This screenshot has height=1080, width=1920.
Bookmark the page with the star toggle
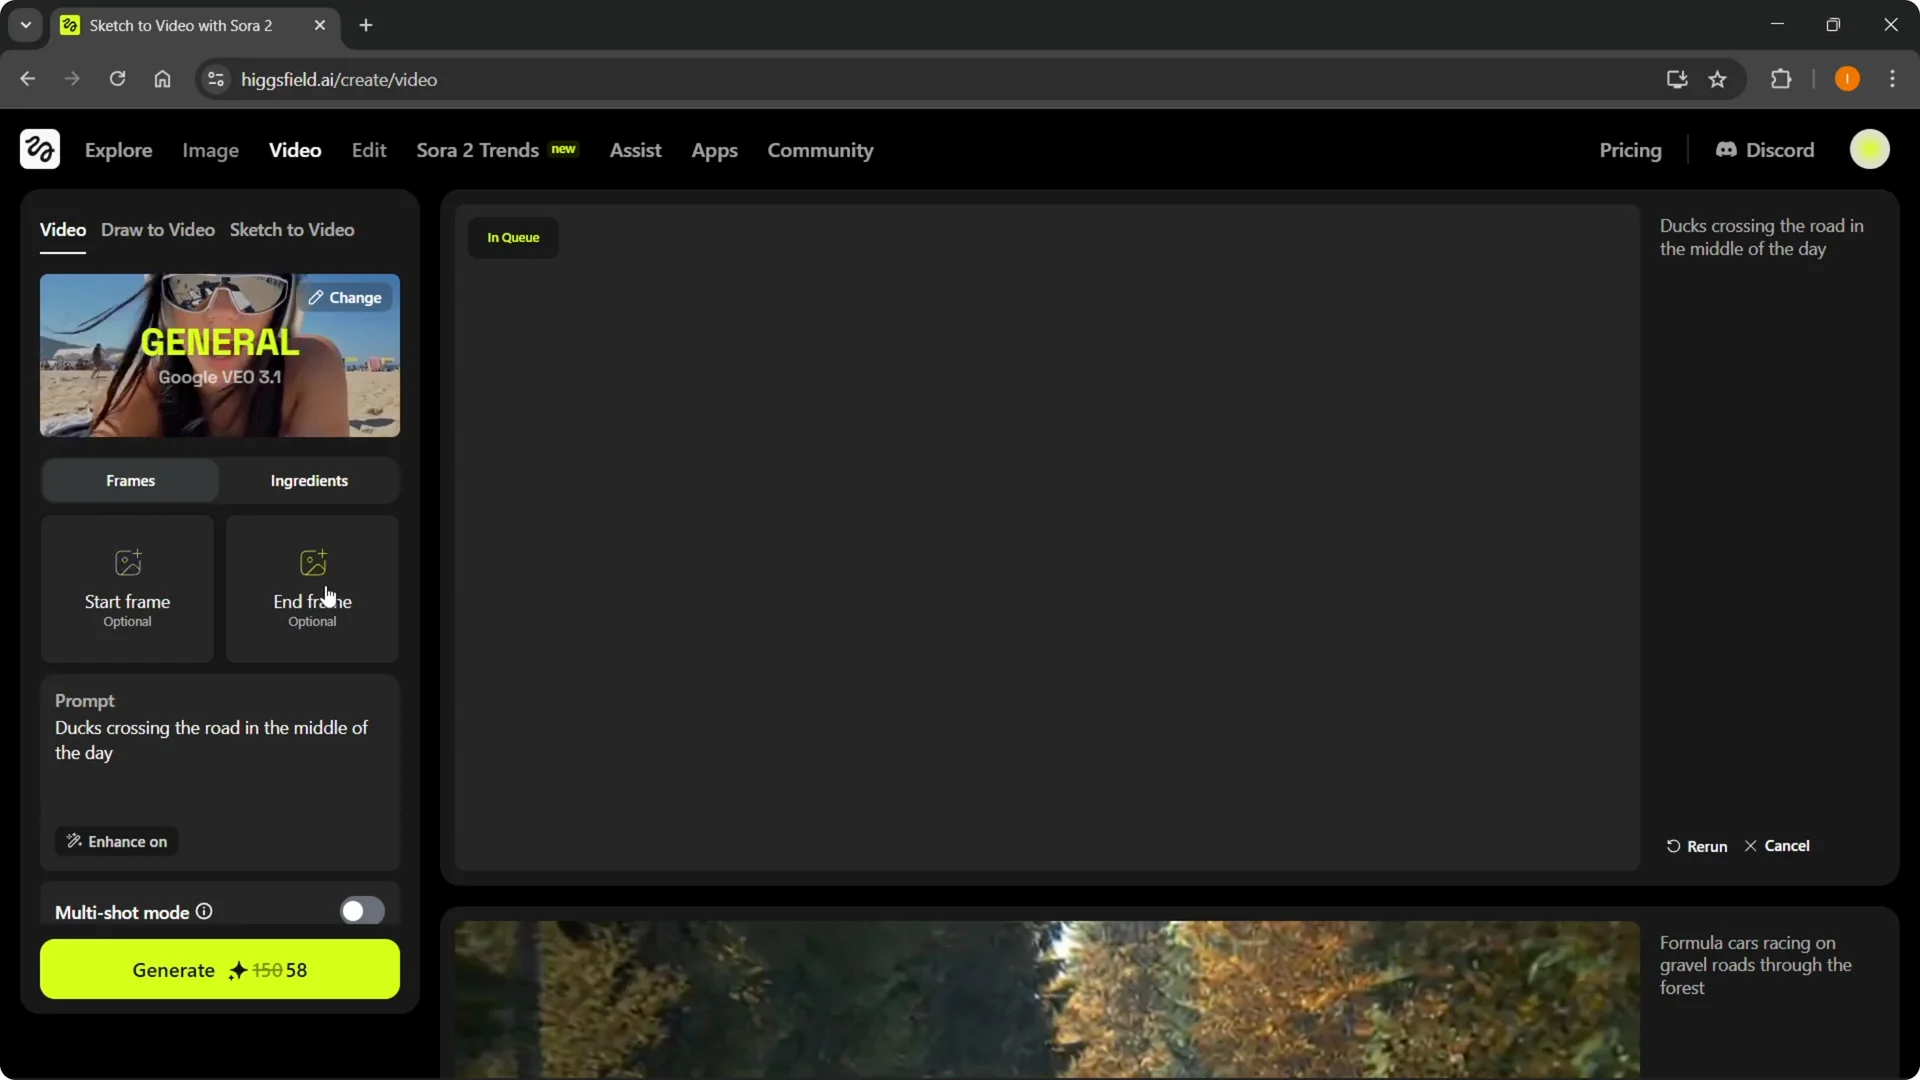pos(1719,79)
